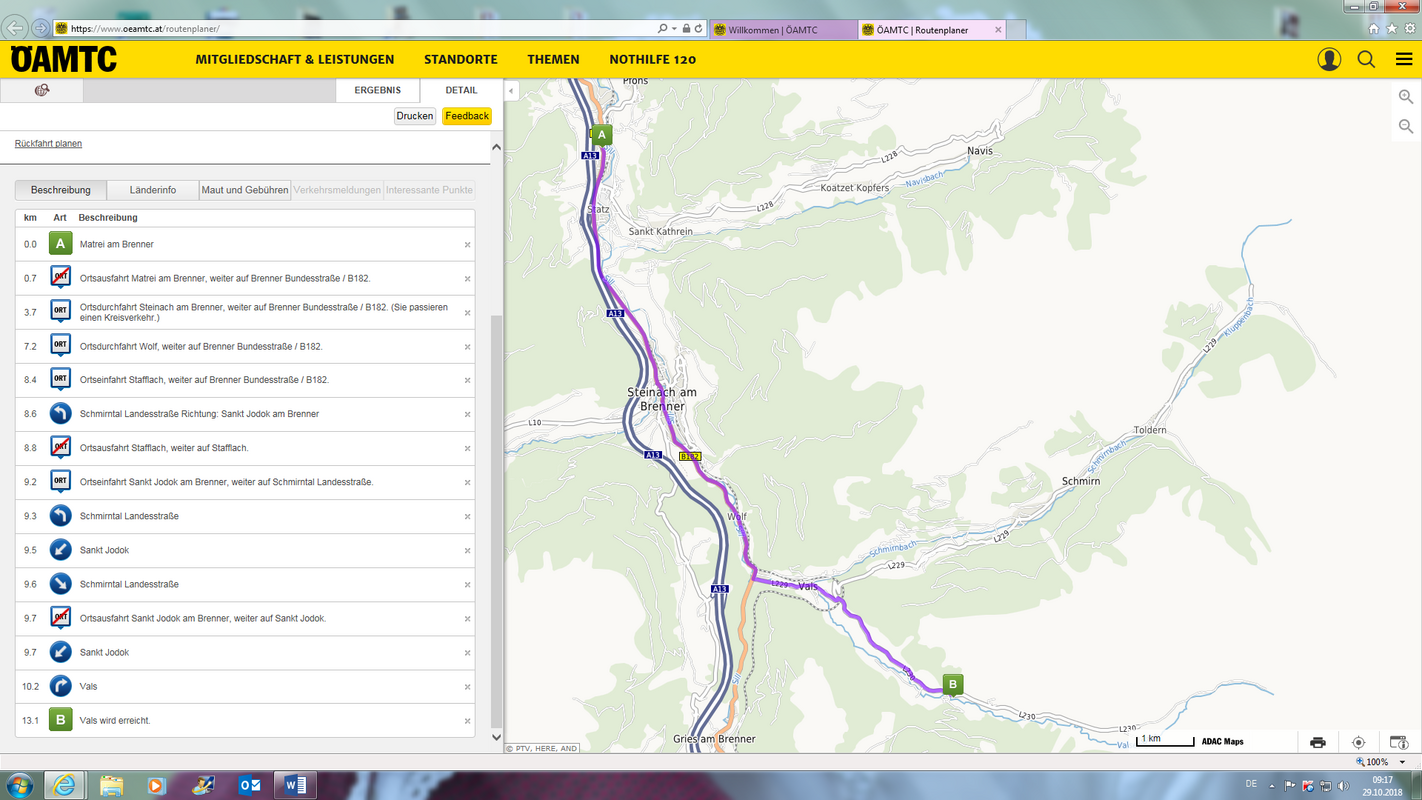Collapse the route section with up chevron
This screenshot has width=1422, height=800.
click(497, 147)
